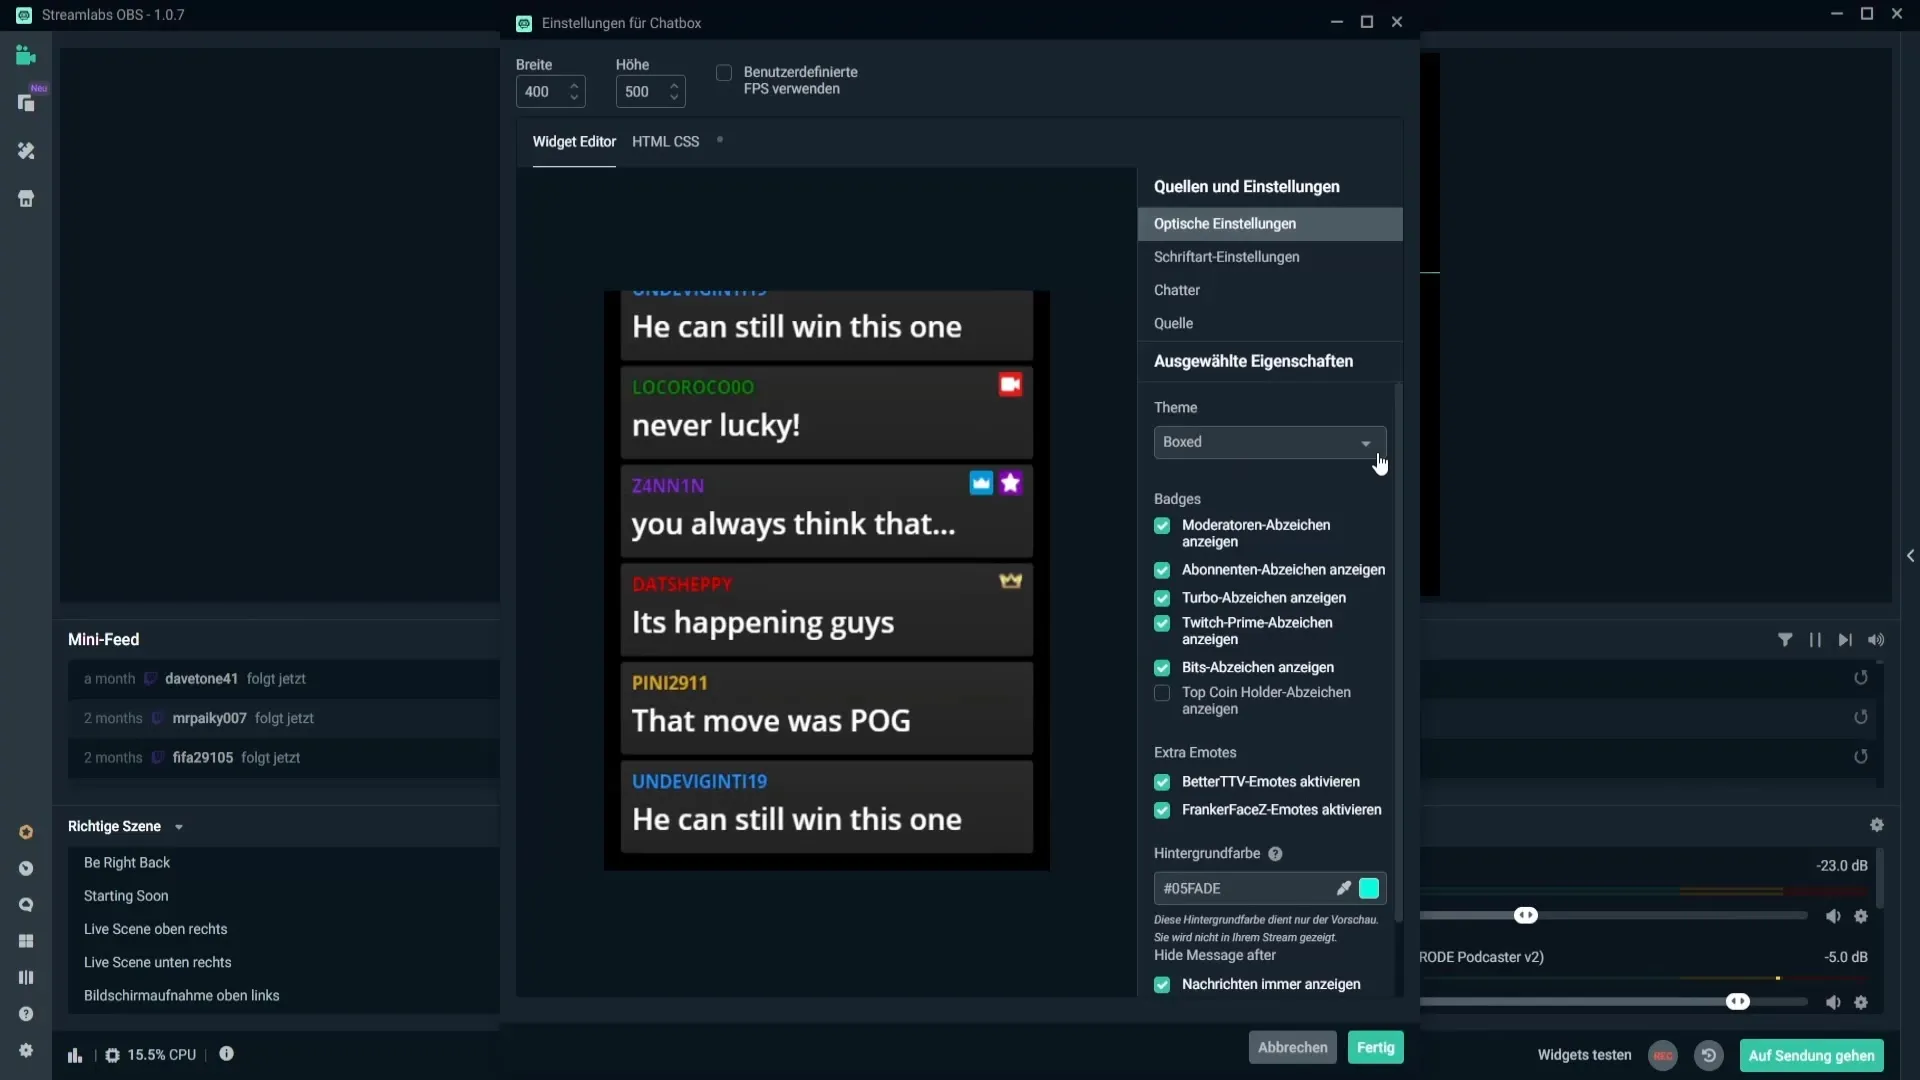Replay the davetone41 follow alert
The height and width of the screenshot is (1080, 1920).
(x=1861, y=678)
